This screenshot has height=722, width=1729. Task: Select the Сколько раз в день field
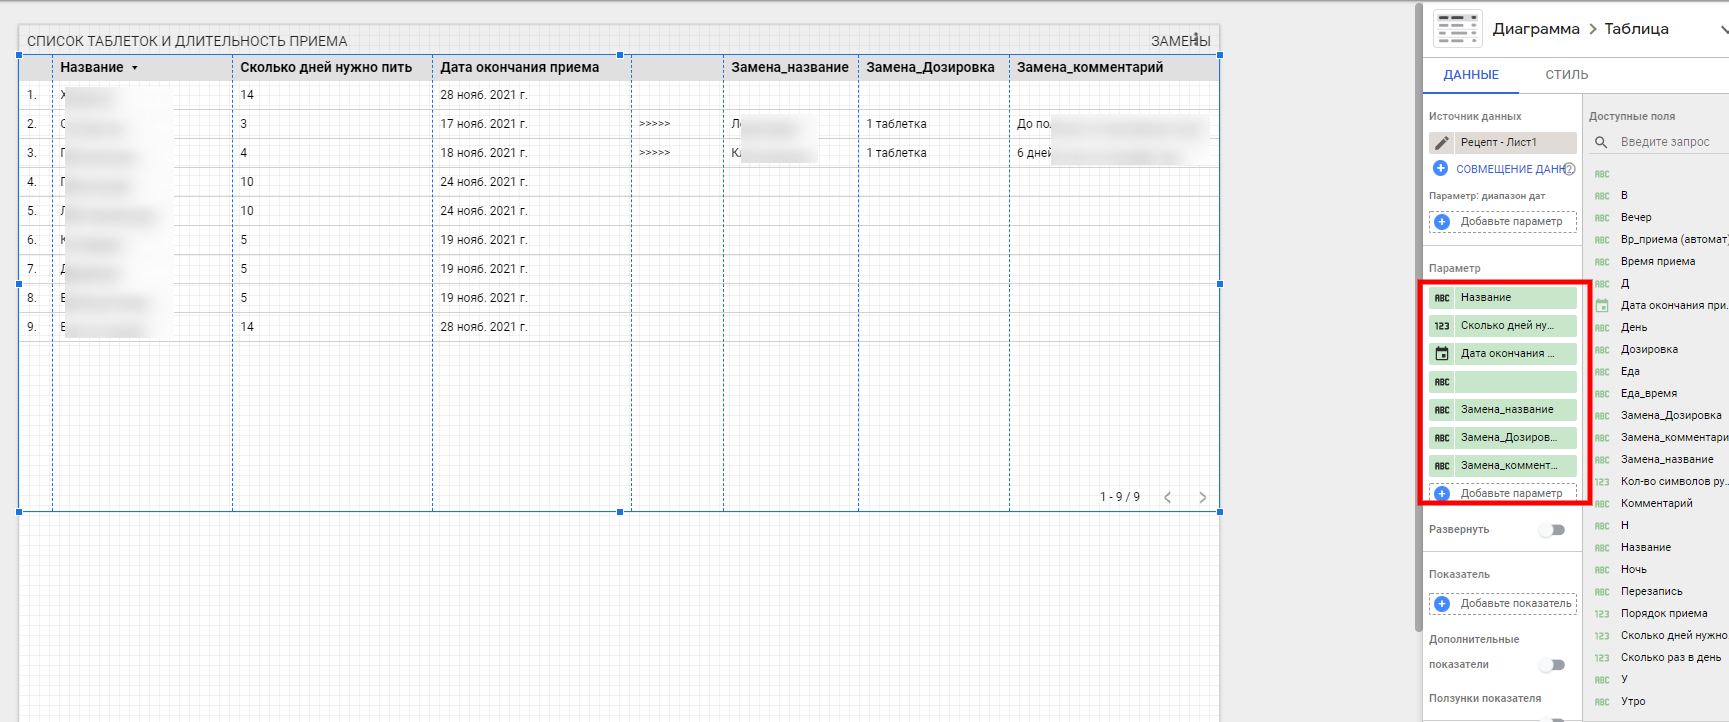(1671, 658)
